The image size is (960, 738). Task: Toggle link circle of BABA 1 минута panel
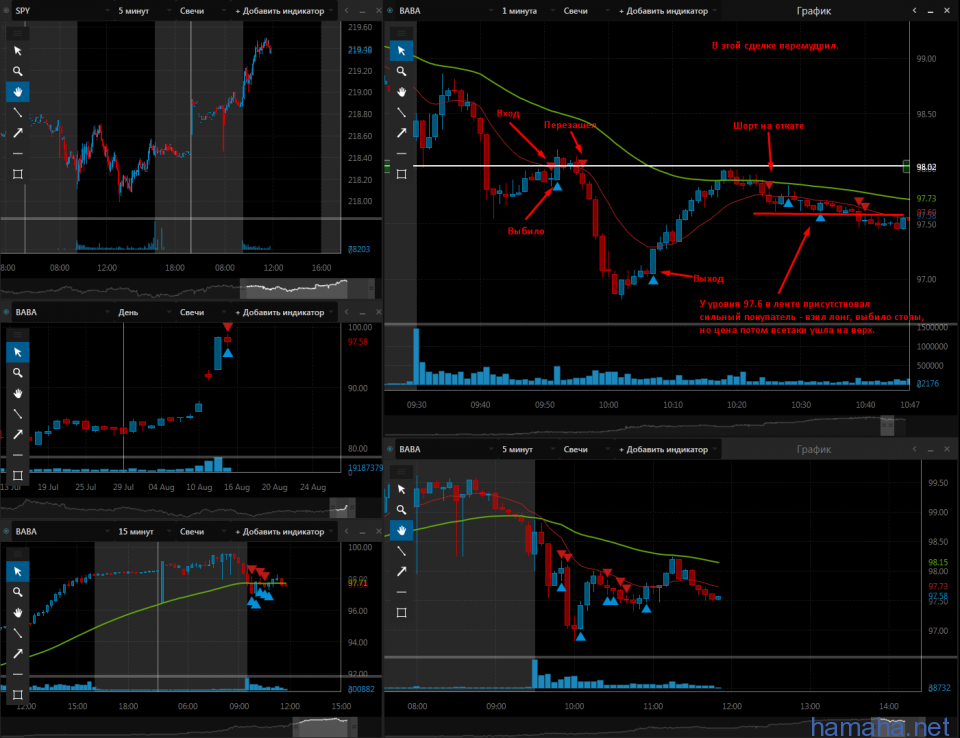pyautogui.click(x=390, y=11)
